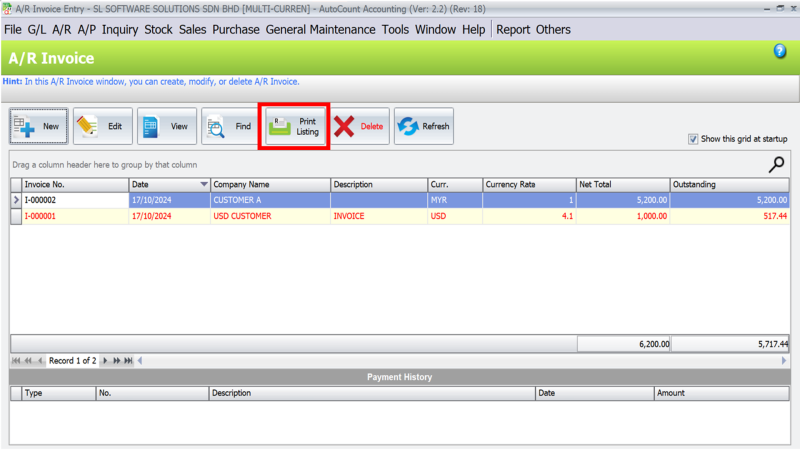The image size is (800, 450).
Task: Select invoice cell I-000001
Action: pyautogui.click(x=75, y=216)
